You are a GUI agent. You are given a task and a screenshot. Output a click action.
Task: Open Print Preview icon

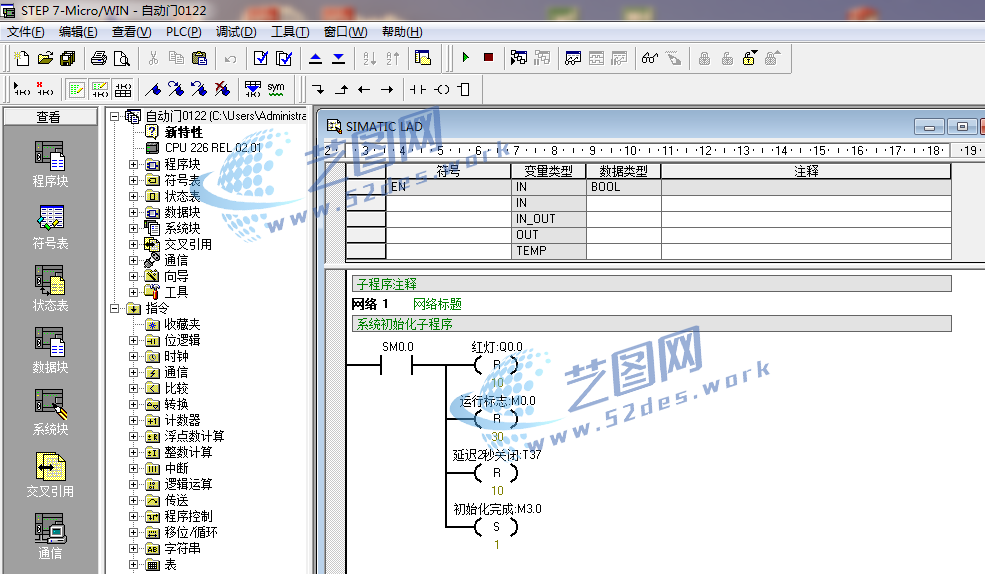pos(121,58)
